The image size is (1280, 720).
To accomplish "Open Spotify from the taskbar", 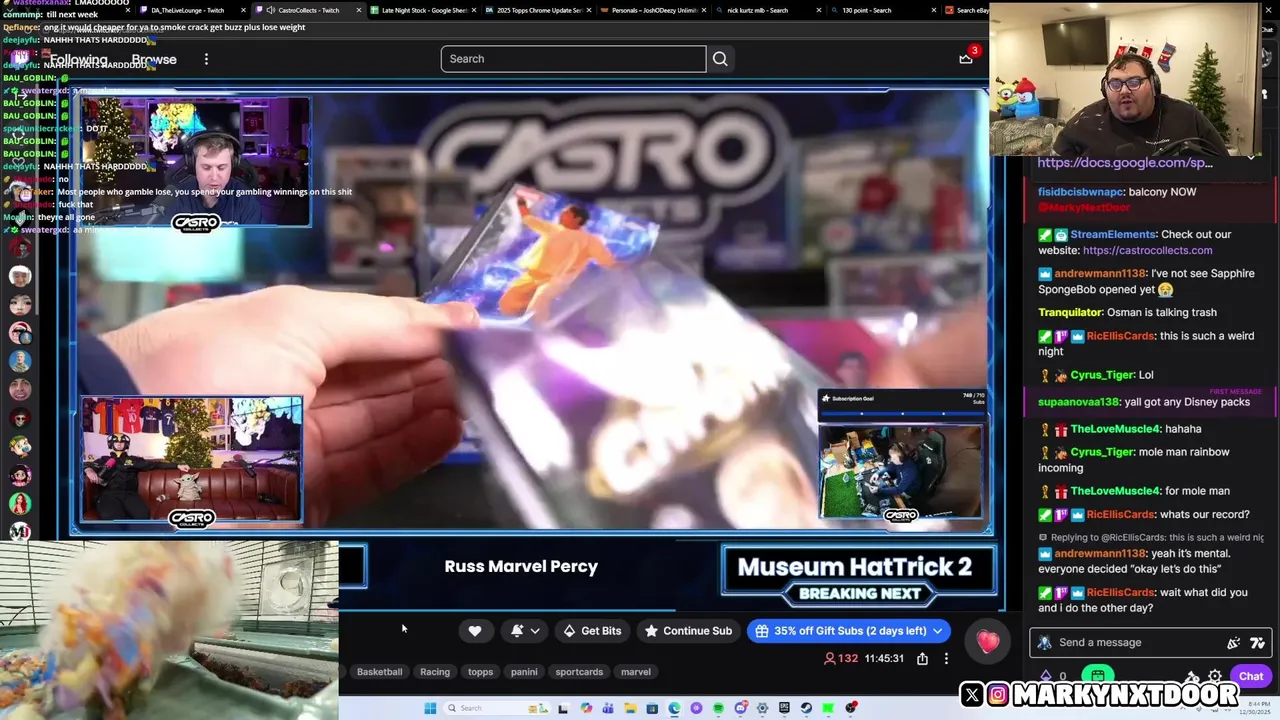I will coord(718,708).
